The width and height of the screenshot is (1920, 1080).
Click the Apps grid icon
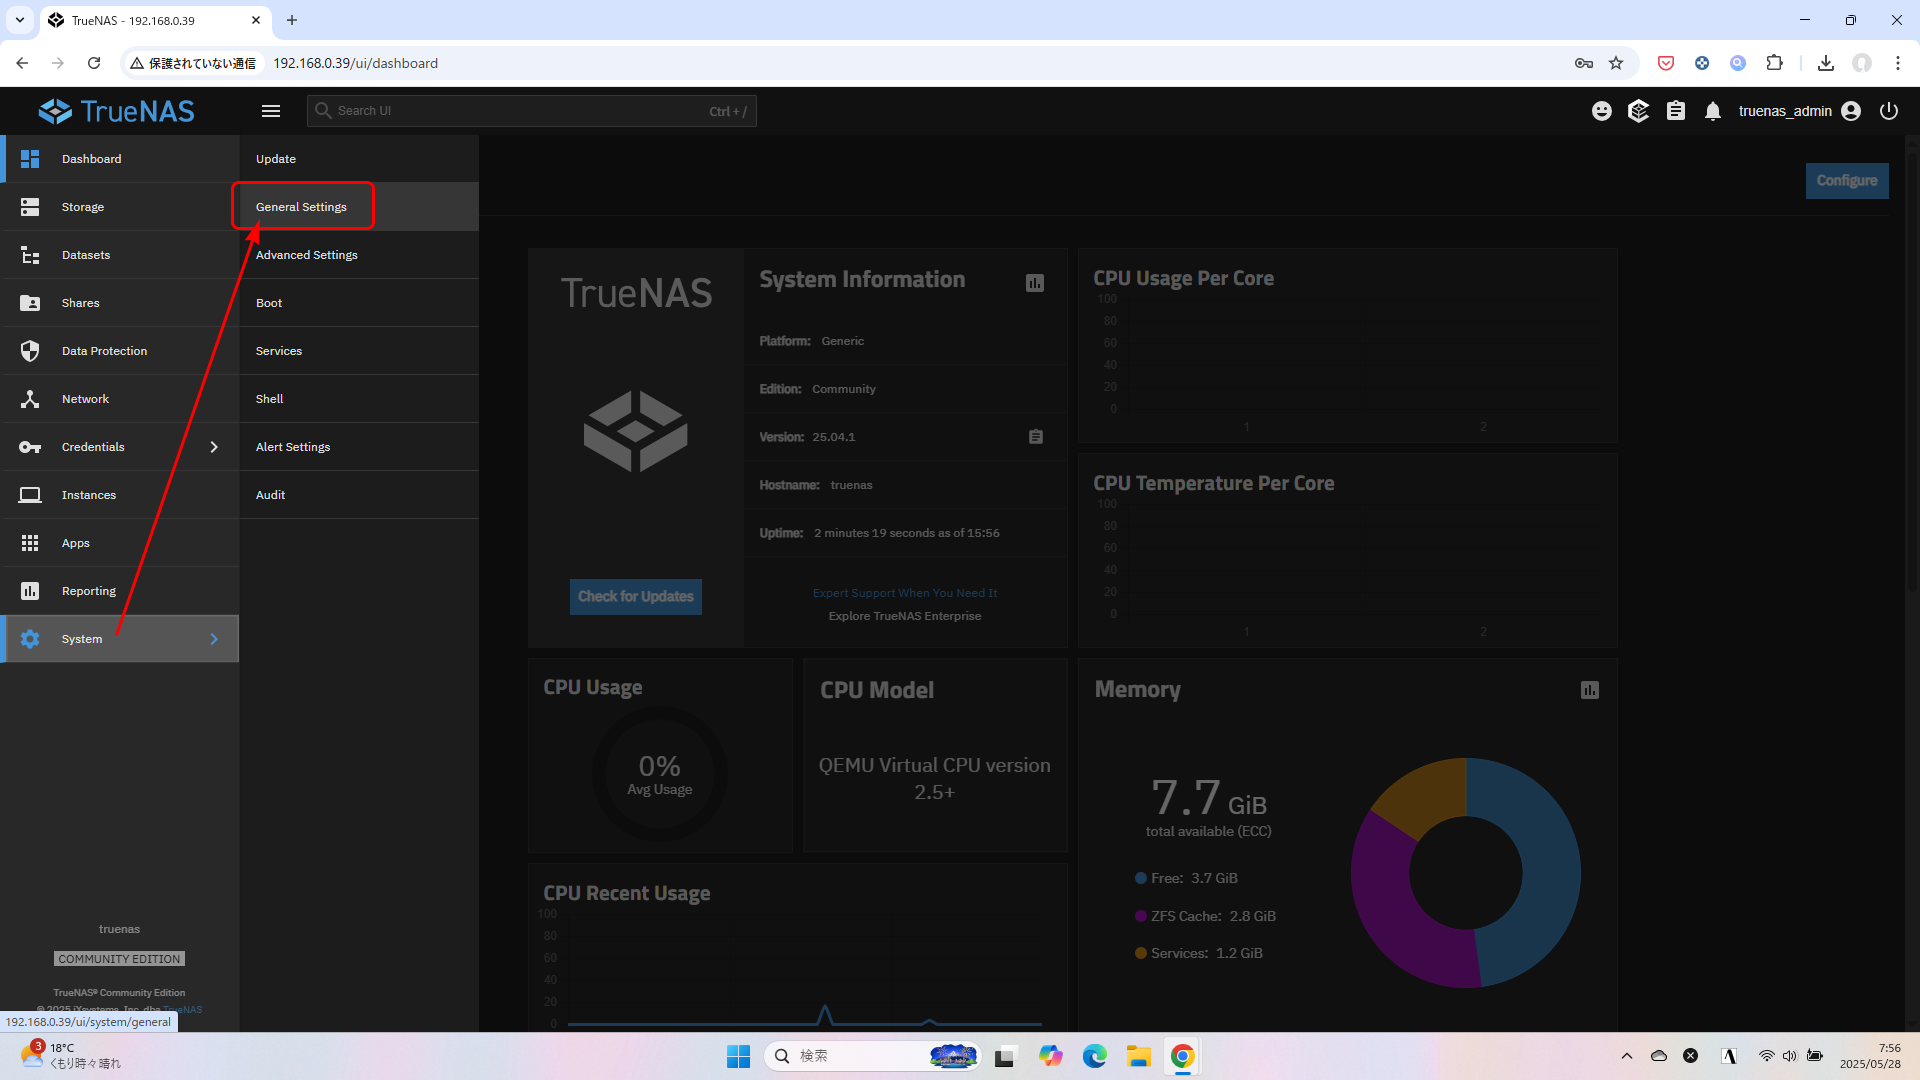click(30, 543)
